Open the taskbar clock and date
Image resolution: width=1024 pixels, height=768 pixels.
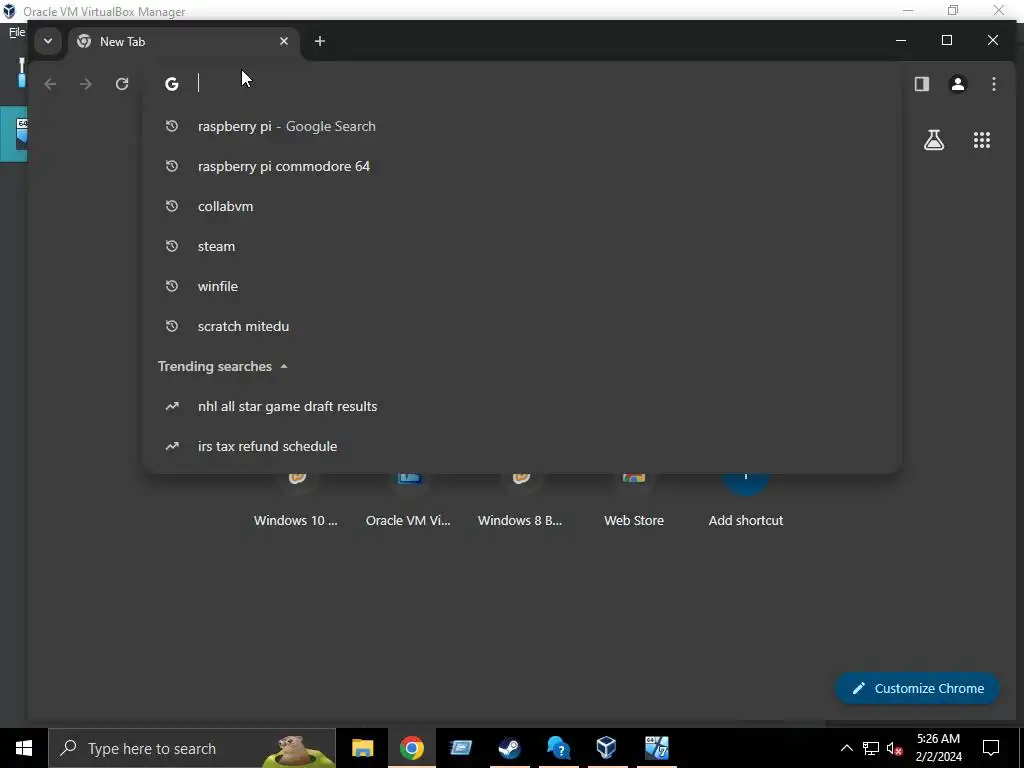click(939, 748)
